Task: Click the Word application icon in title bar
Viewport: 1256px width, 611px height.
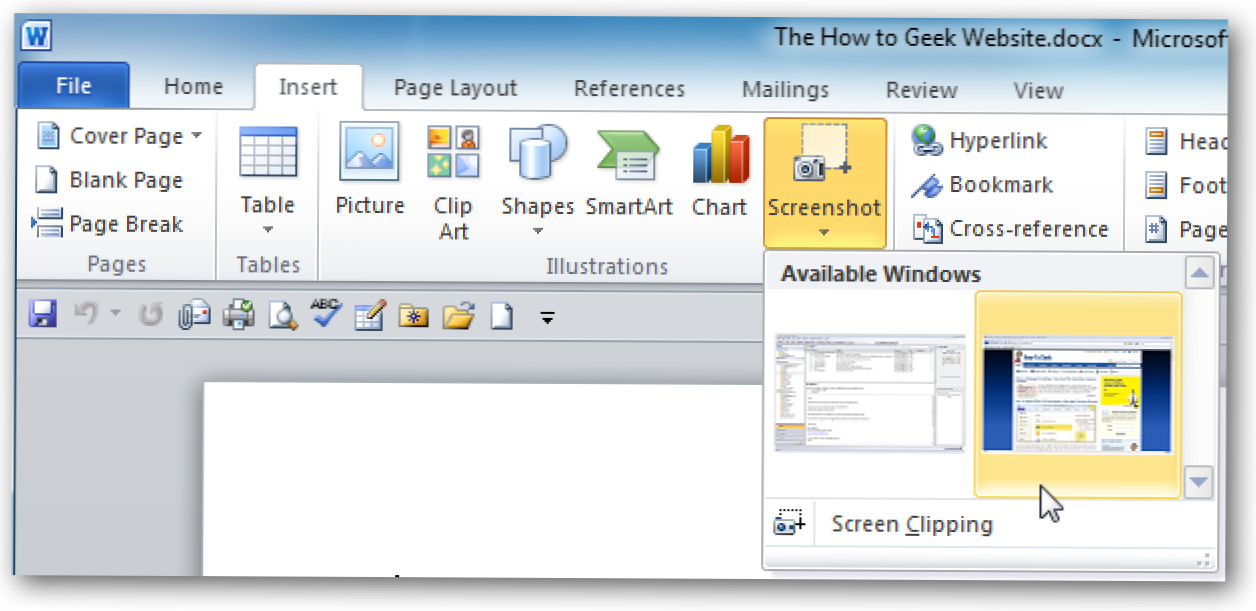Action: pyautogui.click(x=36, y=37)
